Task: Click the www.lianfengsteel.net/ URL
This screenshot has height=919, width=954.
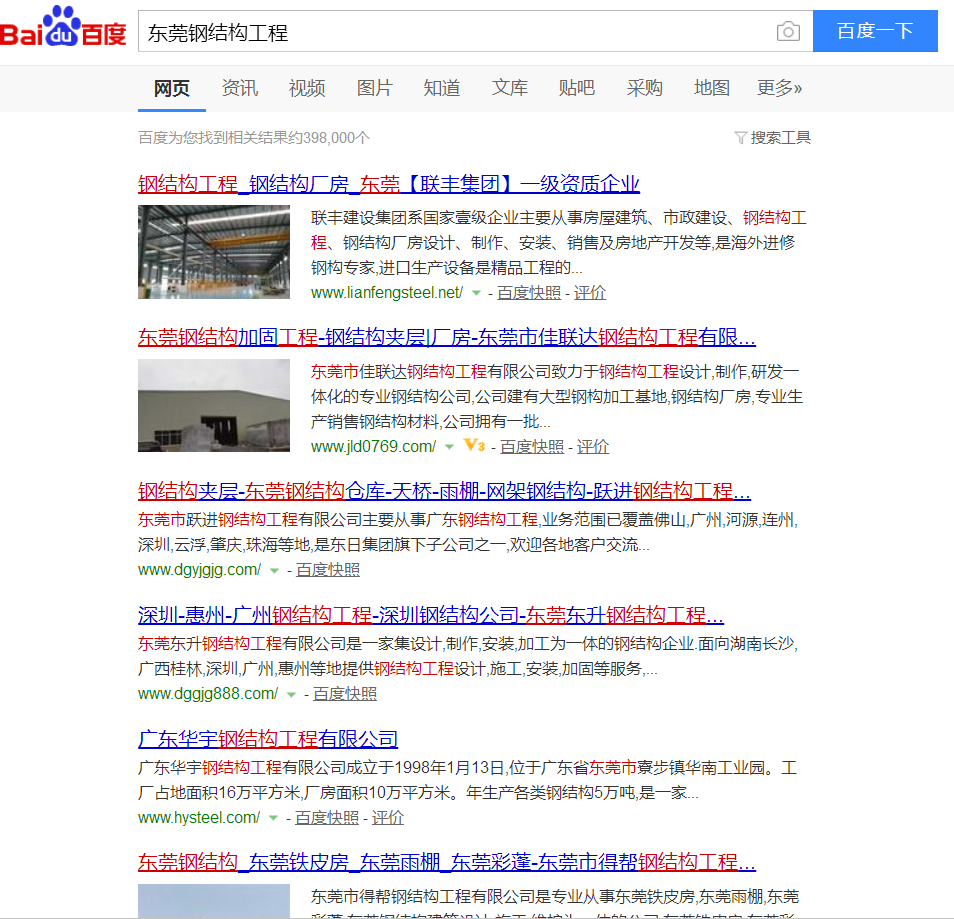Action: (387, 293)
